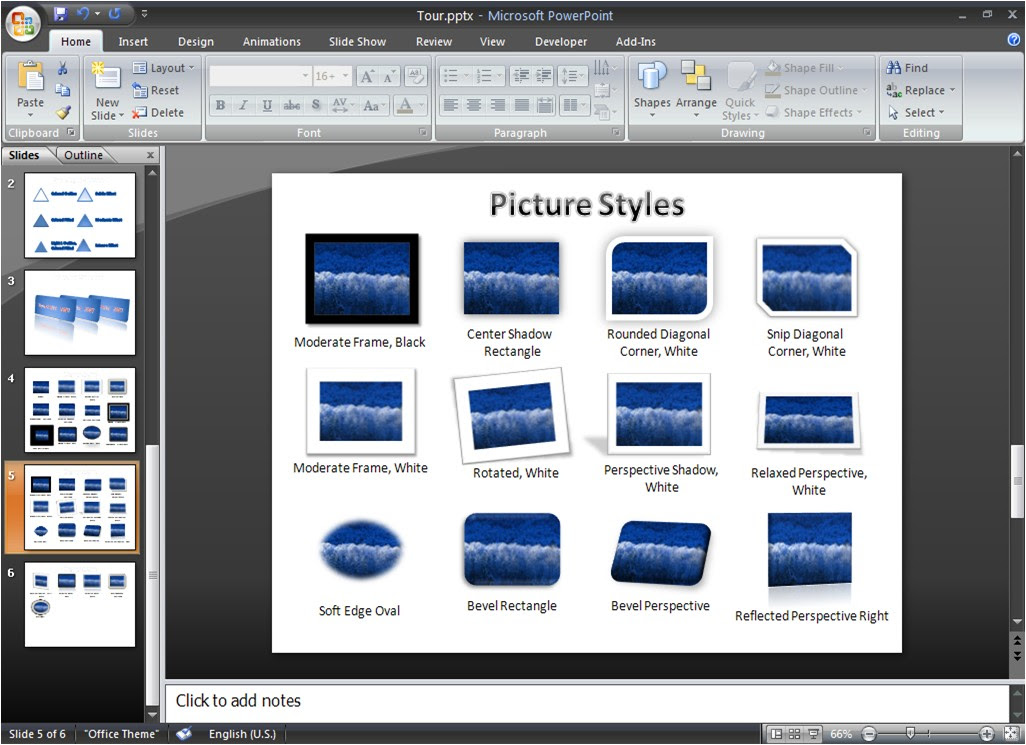Open the Font Size dropdown
This screenshot has width=1026, height=745.
click(344, 76)
